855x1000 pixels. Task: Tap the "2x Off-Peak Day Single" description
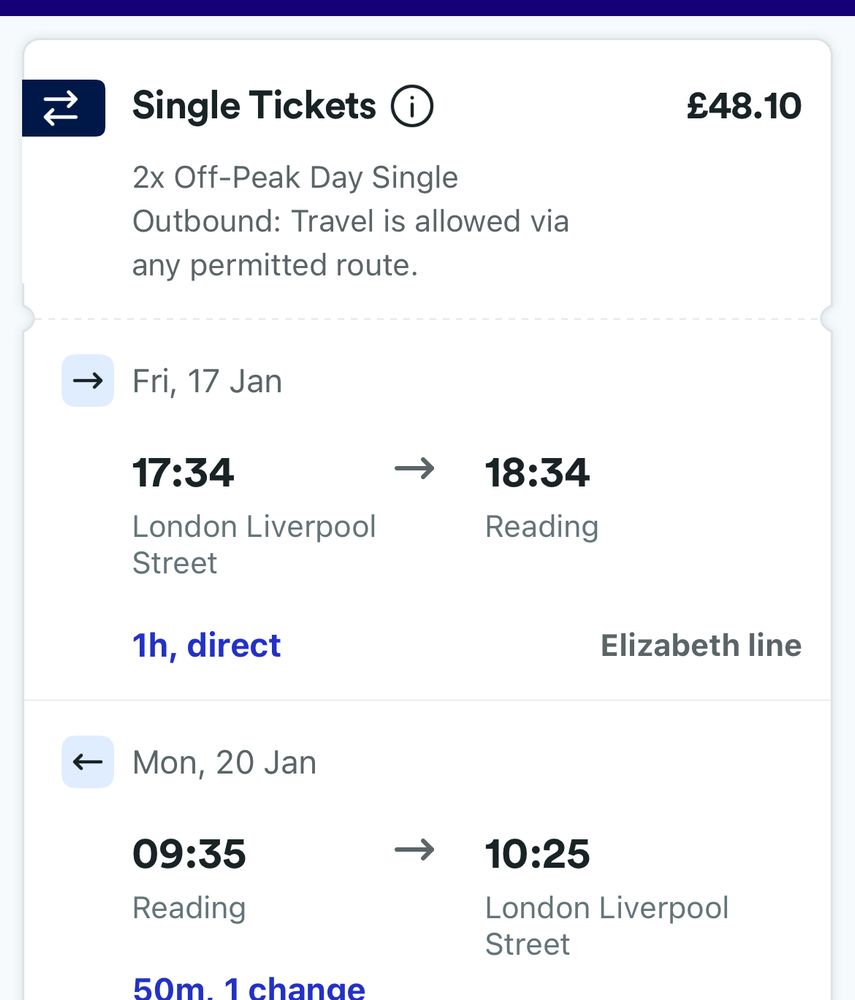point(295,178)
